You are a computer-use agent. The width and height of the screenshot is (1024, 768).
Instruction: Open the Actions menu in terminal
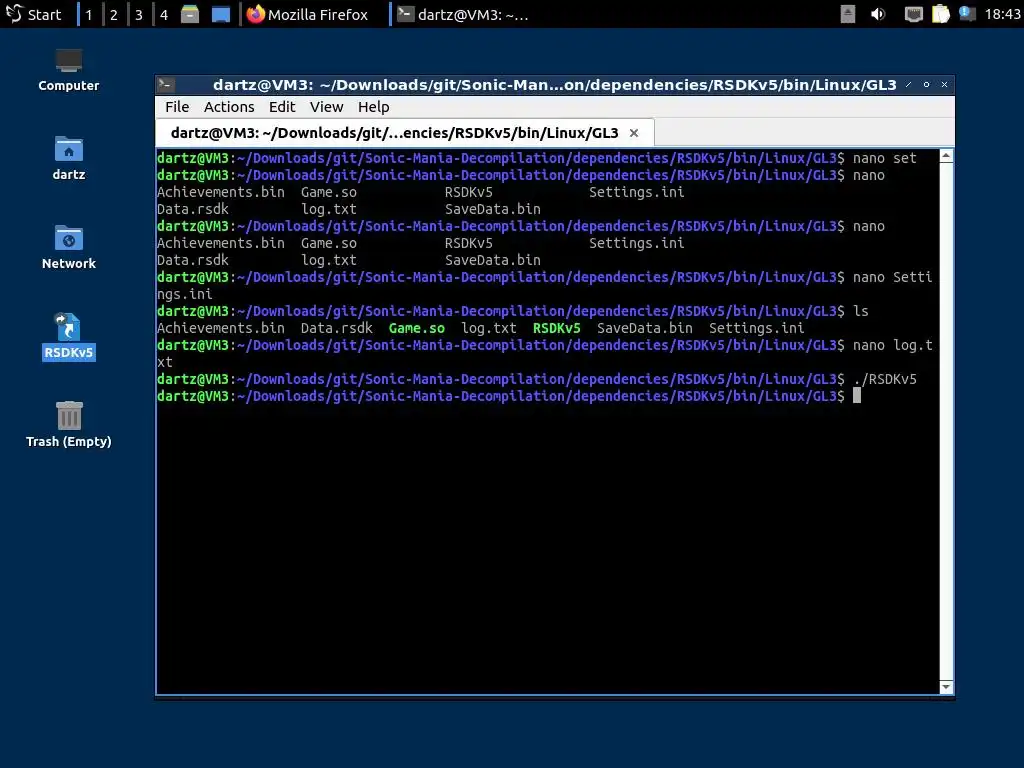coord(229,106)
